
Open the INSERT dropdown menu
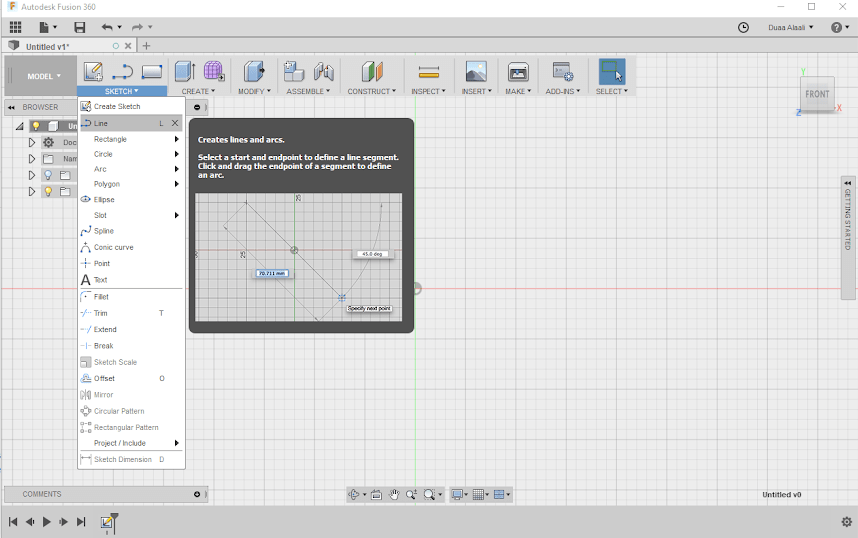point(477,91)
